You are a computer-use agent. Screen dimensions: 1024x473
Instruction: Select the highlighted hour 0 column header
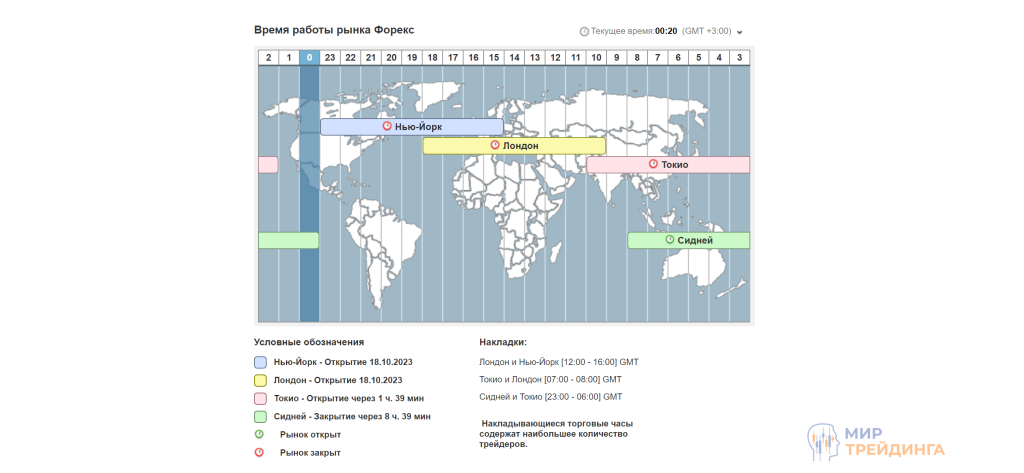click(309, 58)
